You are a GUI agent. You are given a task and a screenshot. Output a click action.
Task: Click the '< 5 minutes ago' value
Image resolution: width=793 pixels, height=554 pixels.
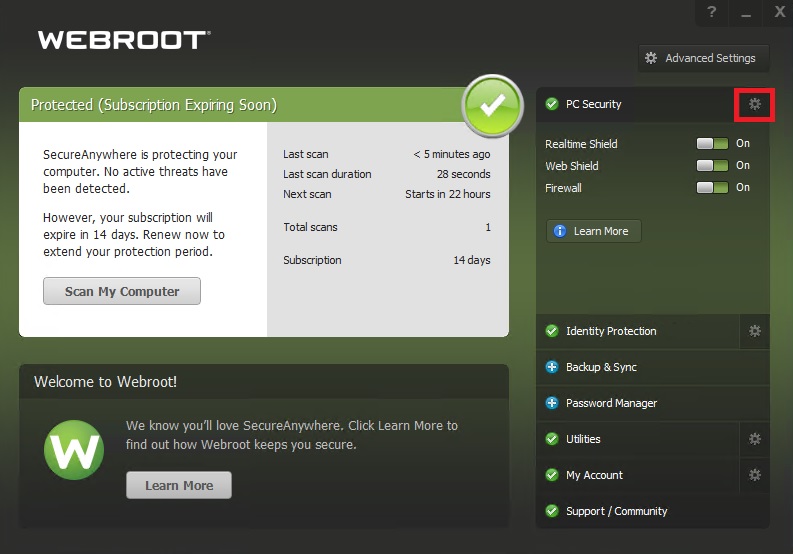(452, 154)
